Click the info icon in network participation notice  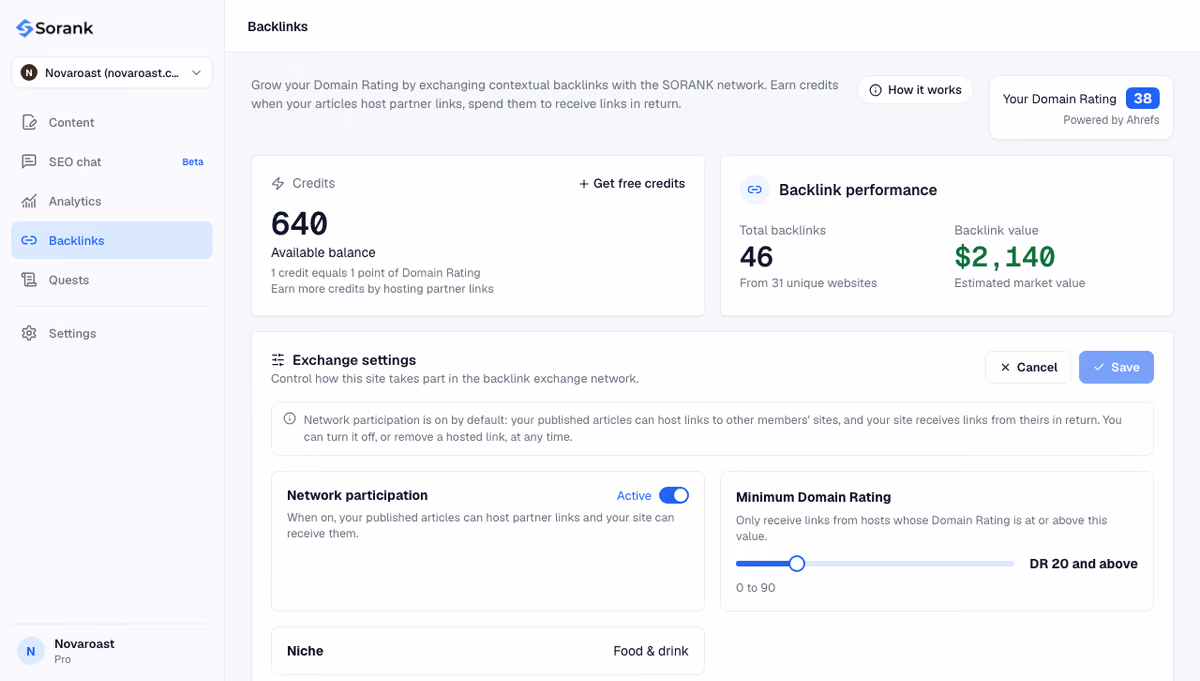pos(290,419)
